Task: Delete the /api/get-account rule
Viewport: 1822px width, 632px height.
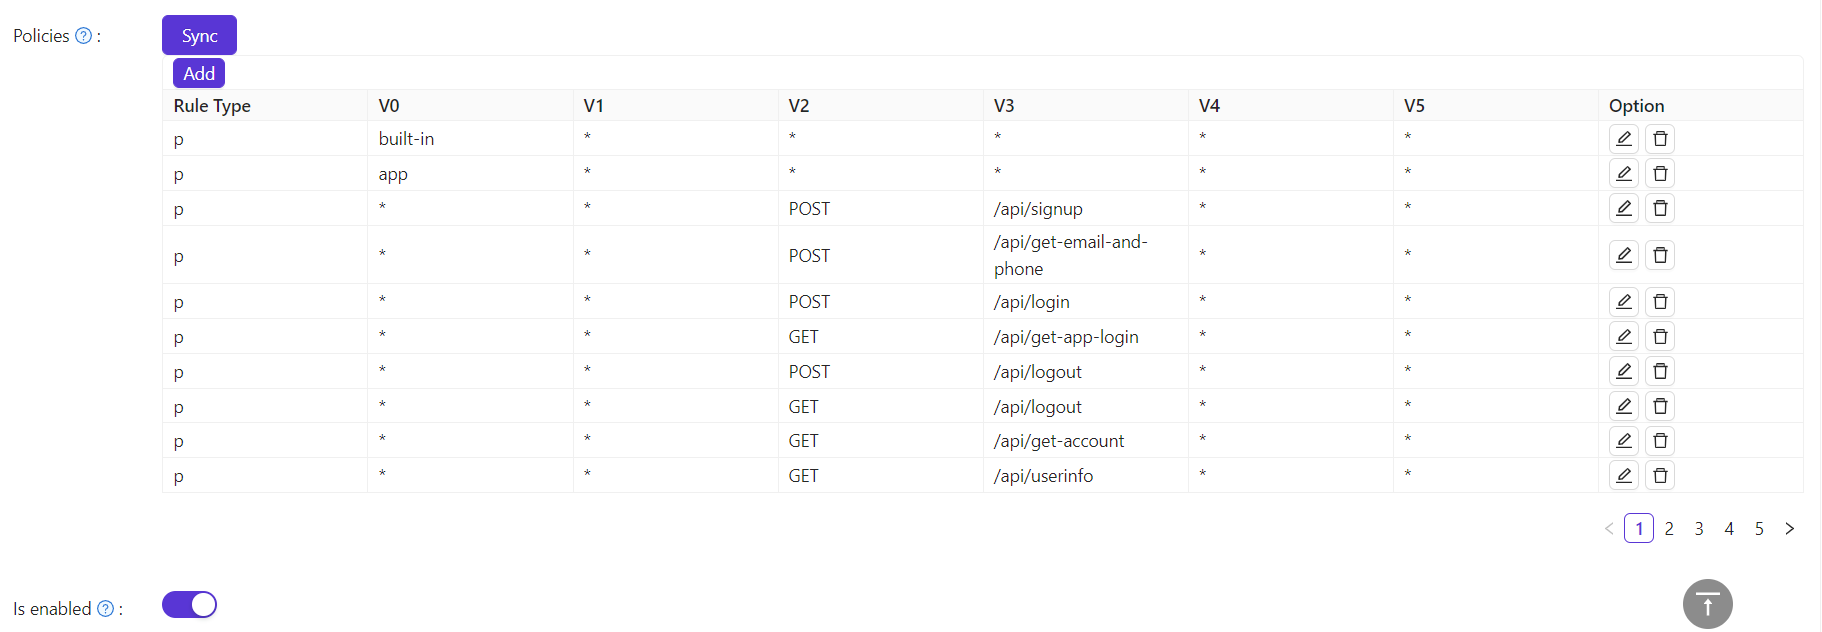Action: click(x=1659, y=440)
